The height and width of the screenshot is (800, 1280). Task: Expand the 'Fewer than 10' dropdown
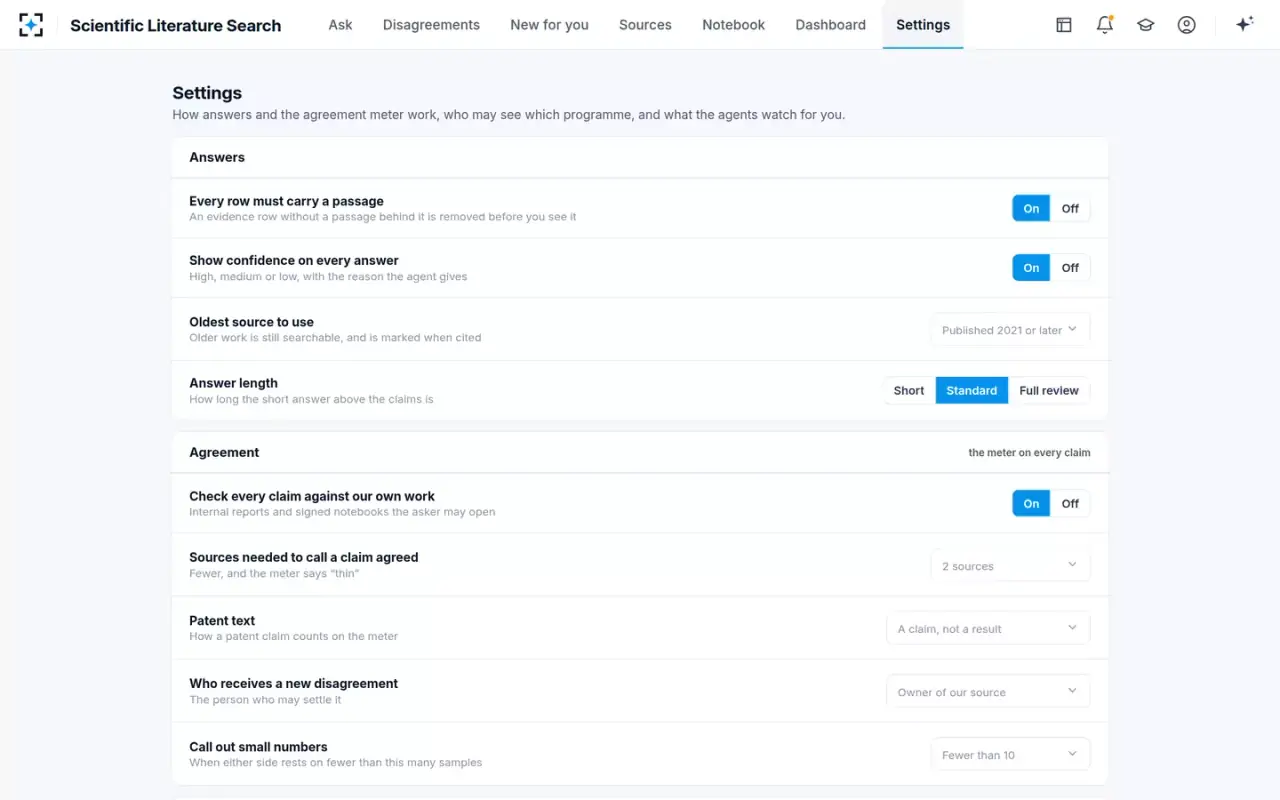1010,755
